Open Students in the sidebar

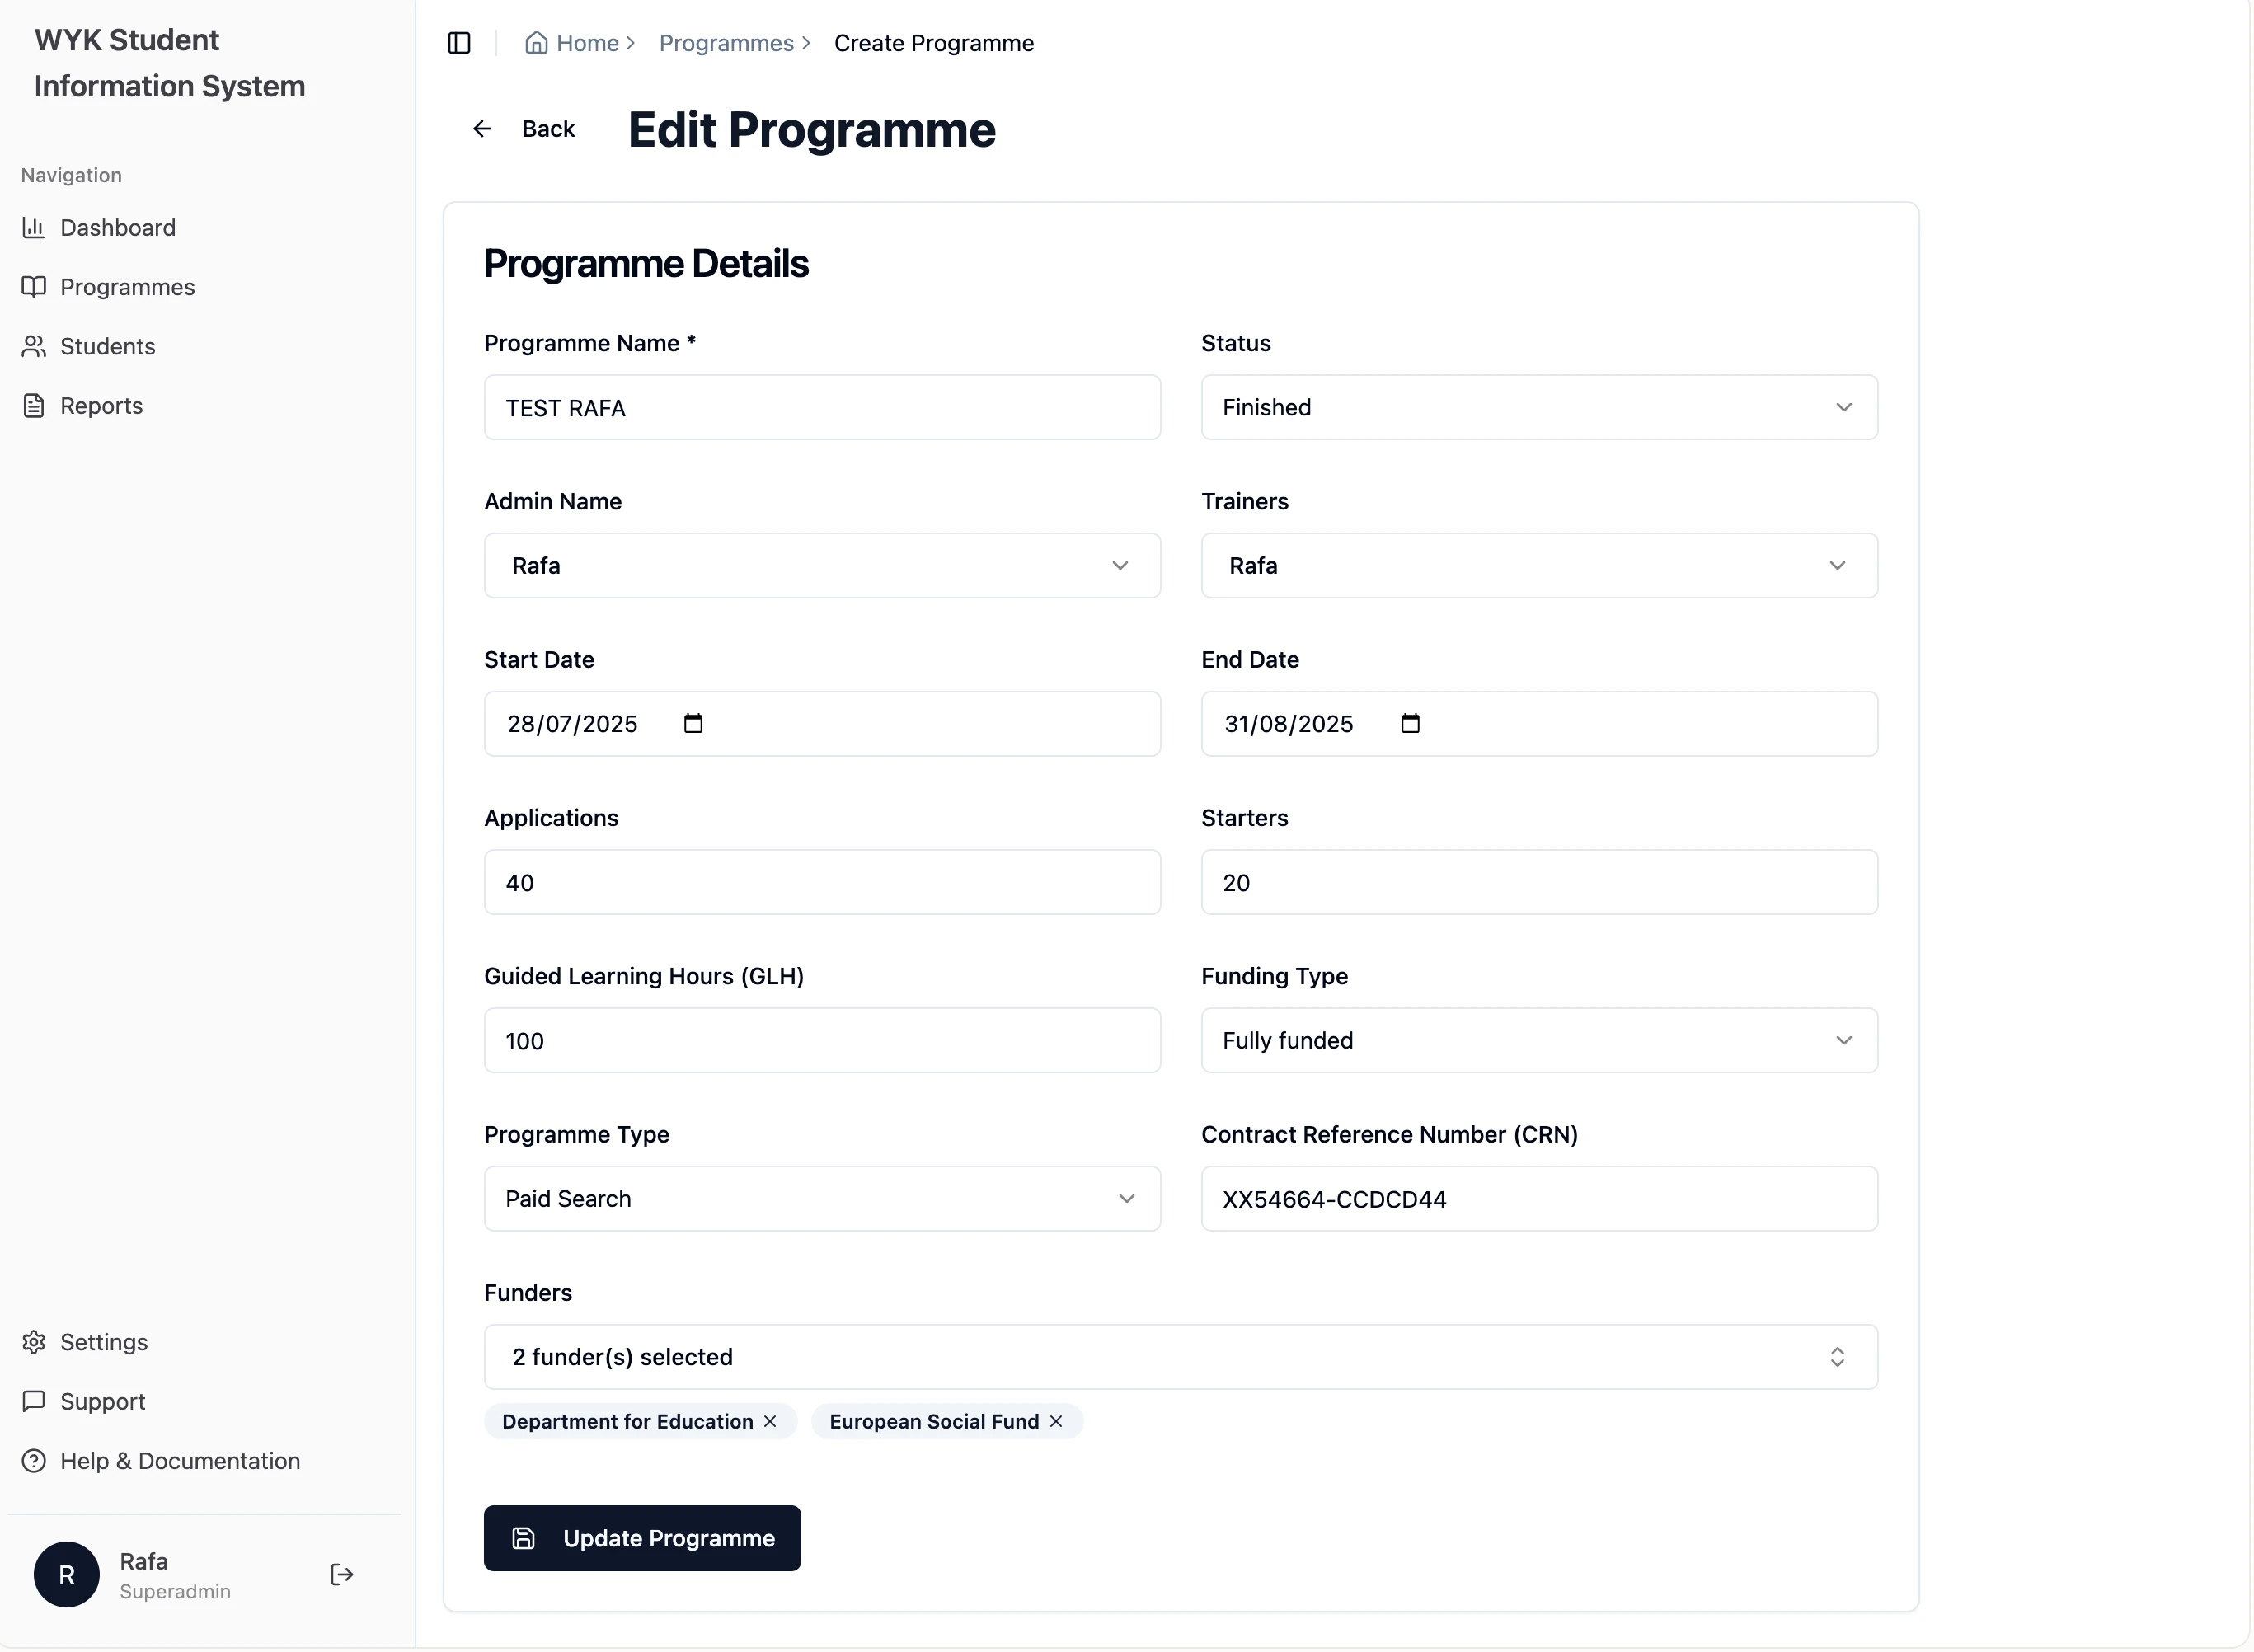tap(107, 346)
